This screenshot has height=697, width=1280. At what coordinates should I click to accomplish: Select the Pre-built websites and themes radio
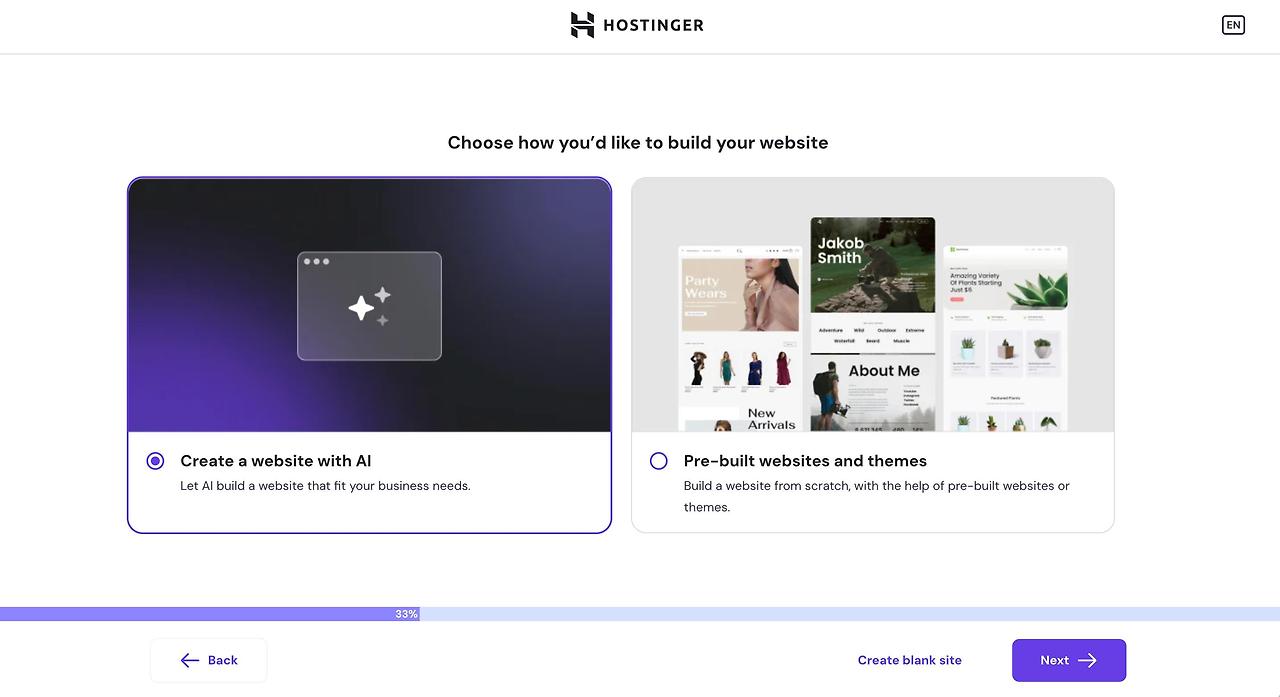tap(658, 461)
